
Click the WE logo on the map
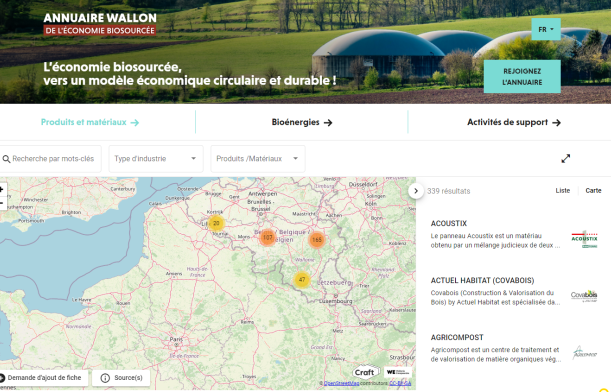398,372
